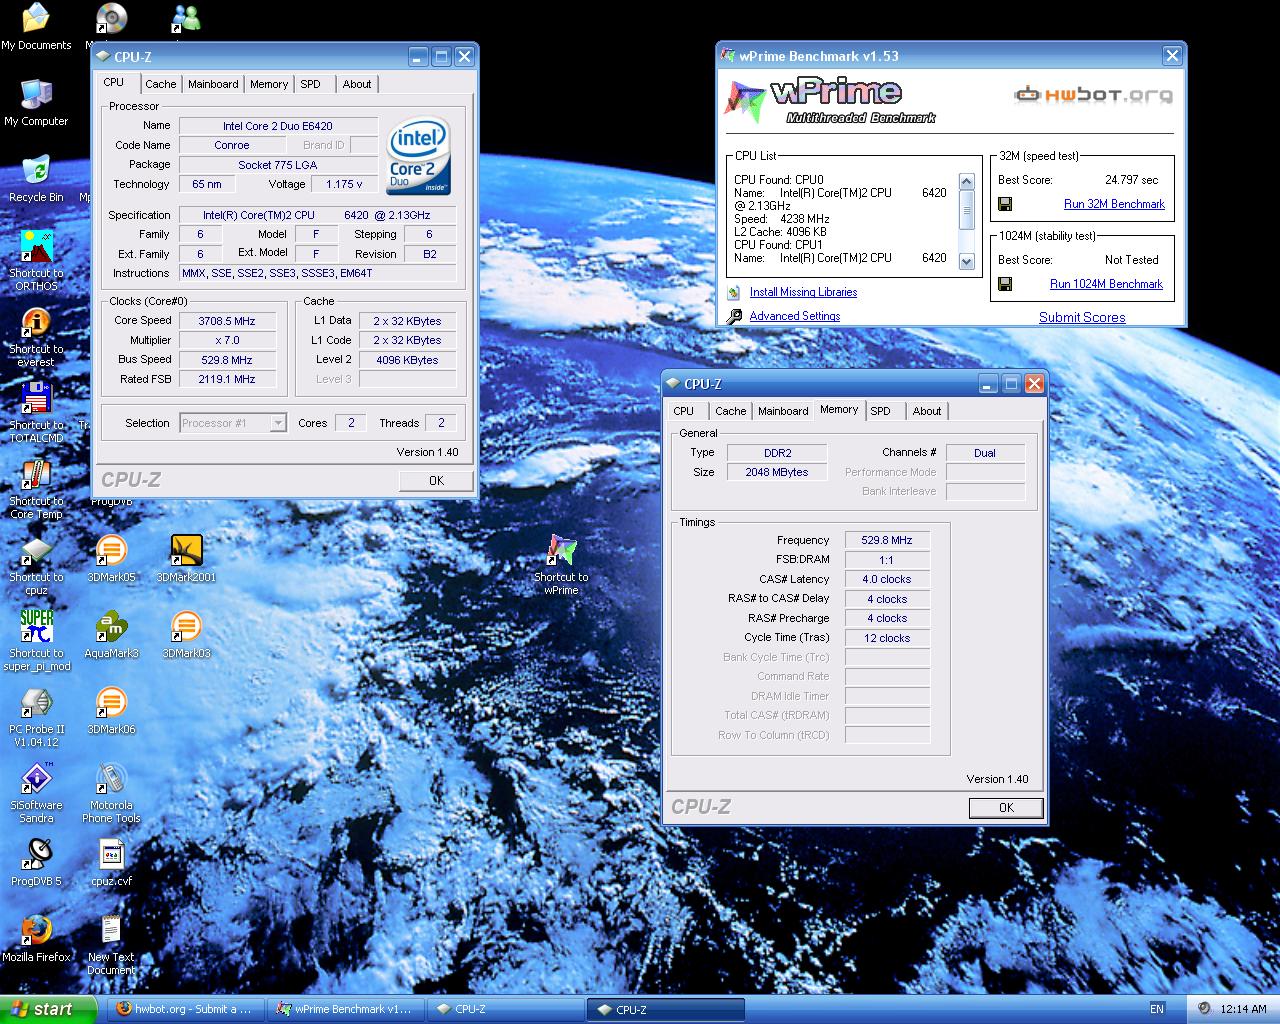Open My Computer desktop icon
The image size is (1280, 1024).
36,103
